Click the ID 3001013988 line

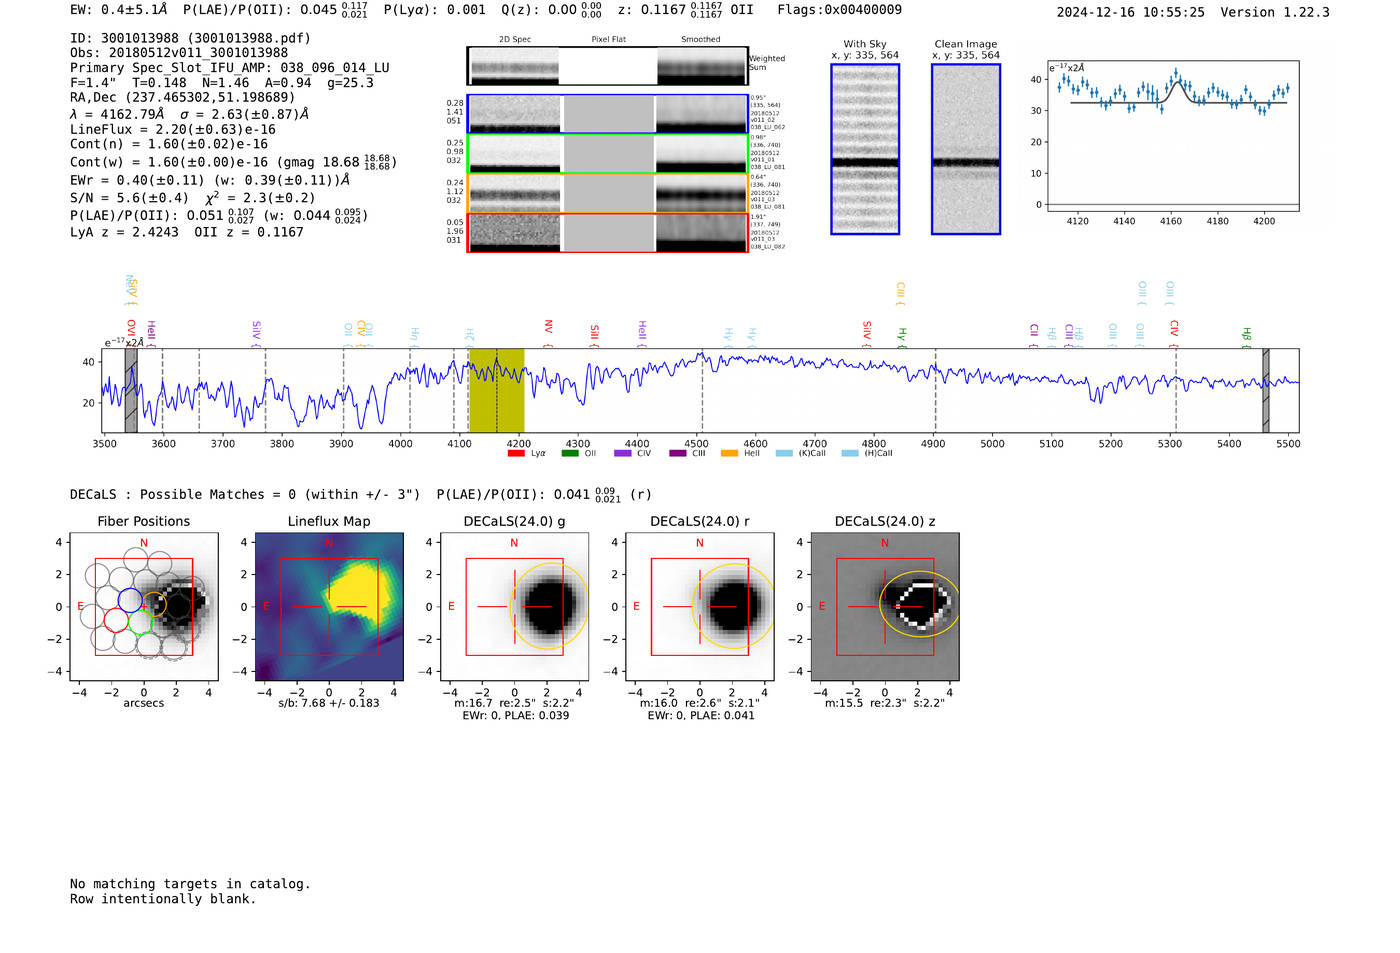pyautogui.click(x=190, y=38)
